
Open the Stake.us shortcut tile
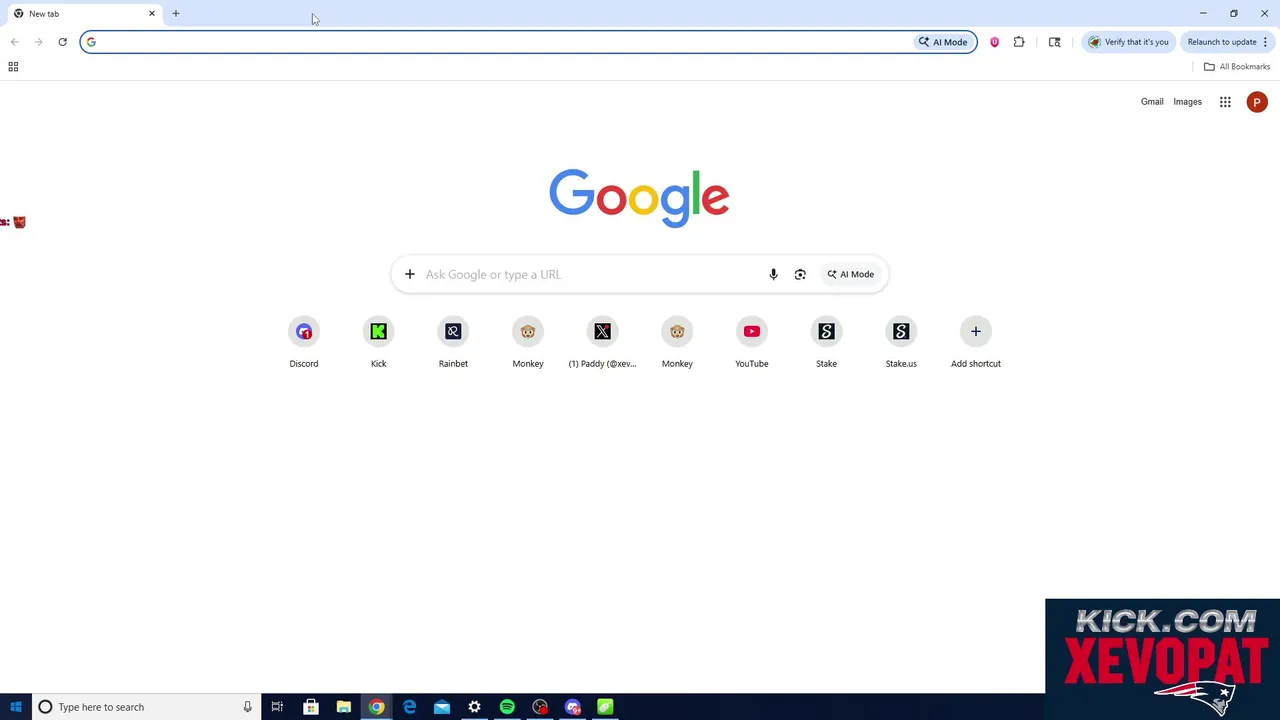901,342
